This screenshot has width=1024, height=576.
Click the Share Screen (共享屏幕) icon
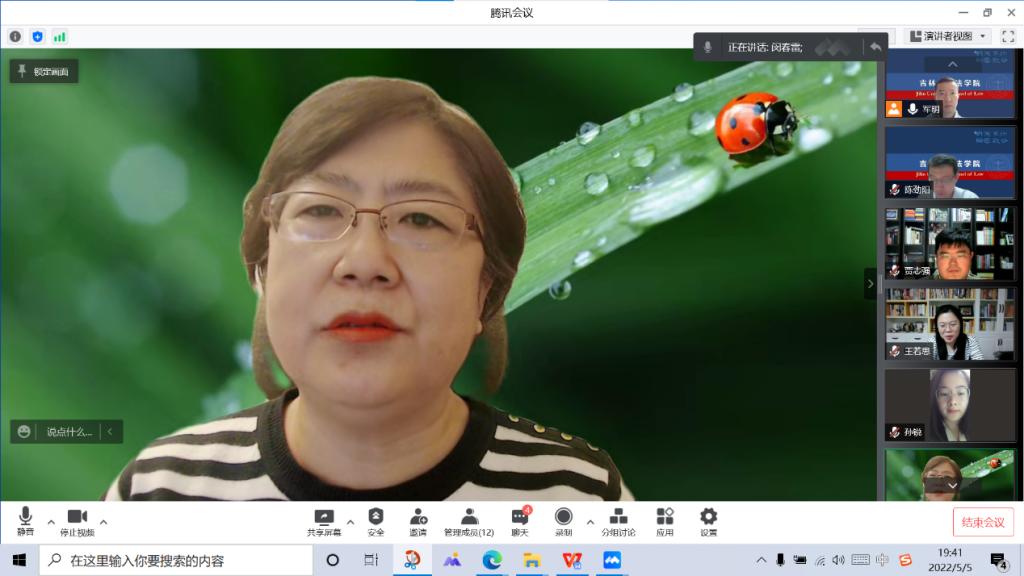[324, 518]
